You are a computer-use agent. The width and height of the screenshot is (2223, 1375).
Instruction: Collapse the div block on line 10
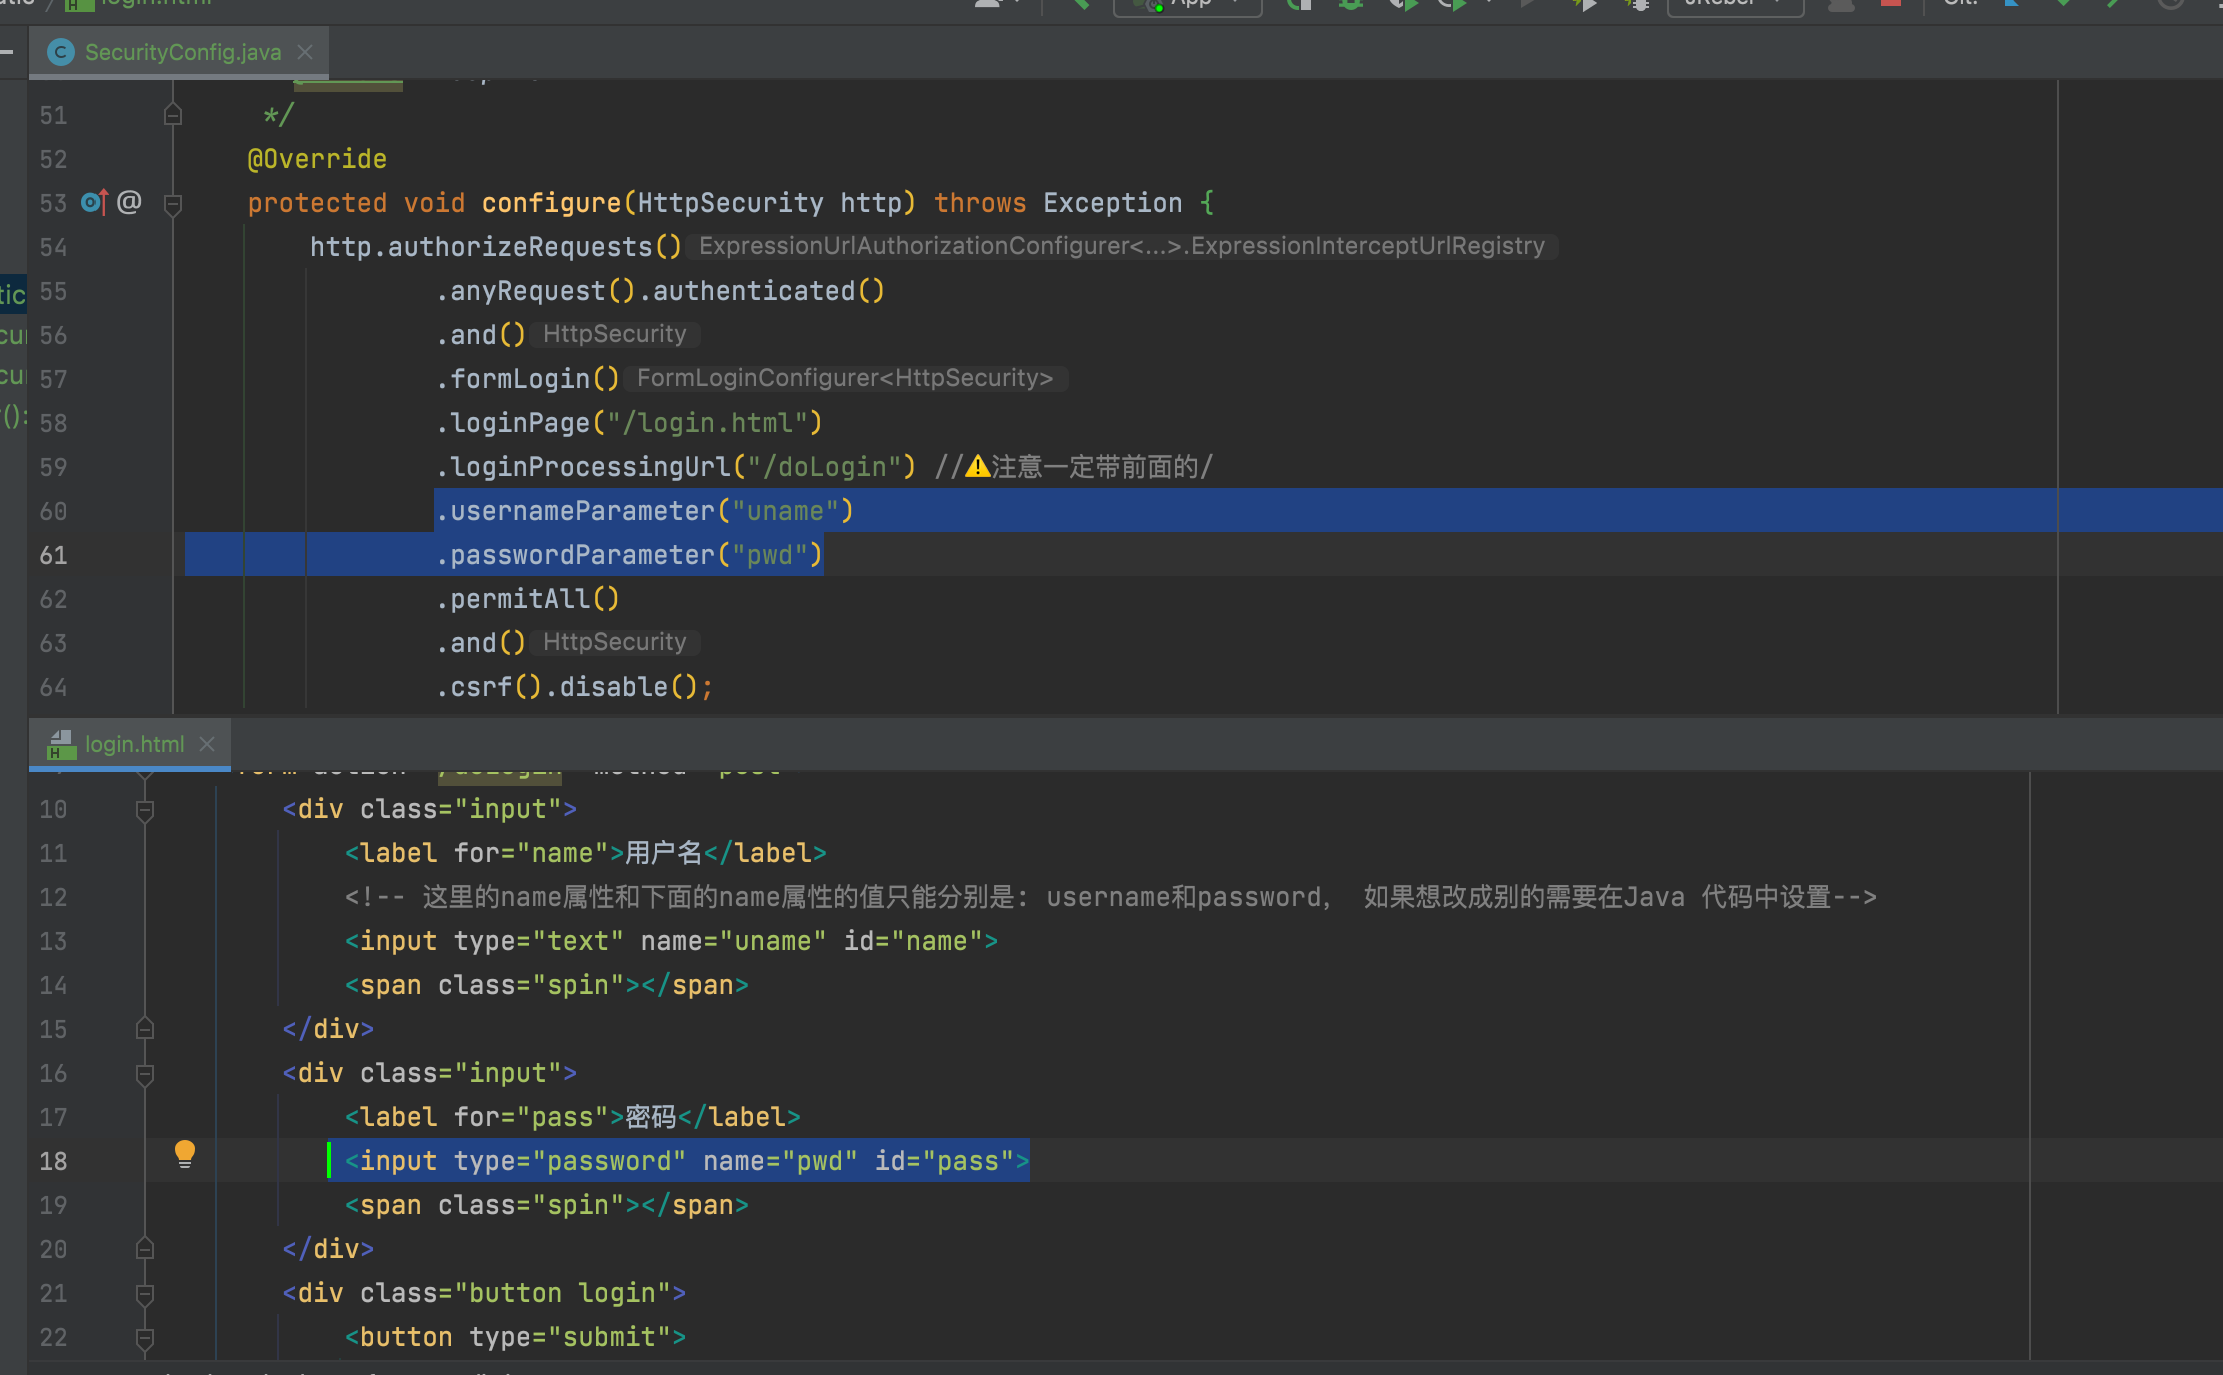[145, 809]
